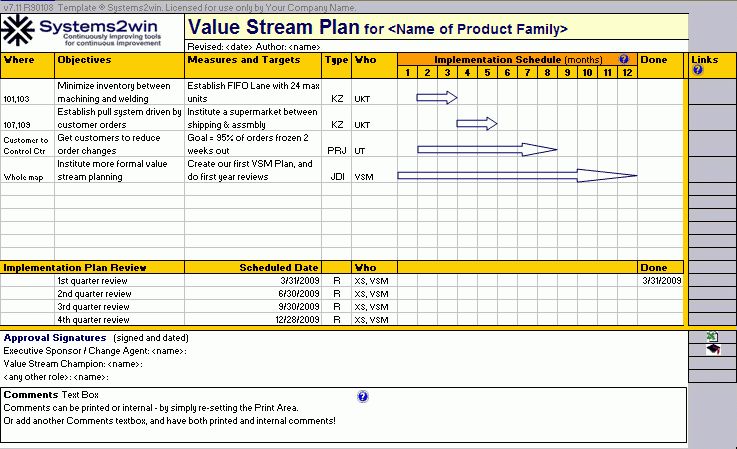737x449 pixels.
Task: Select 'Create our first VSM Plan' cell
Action: point(253,170)
